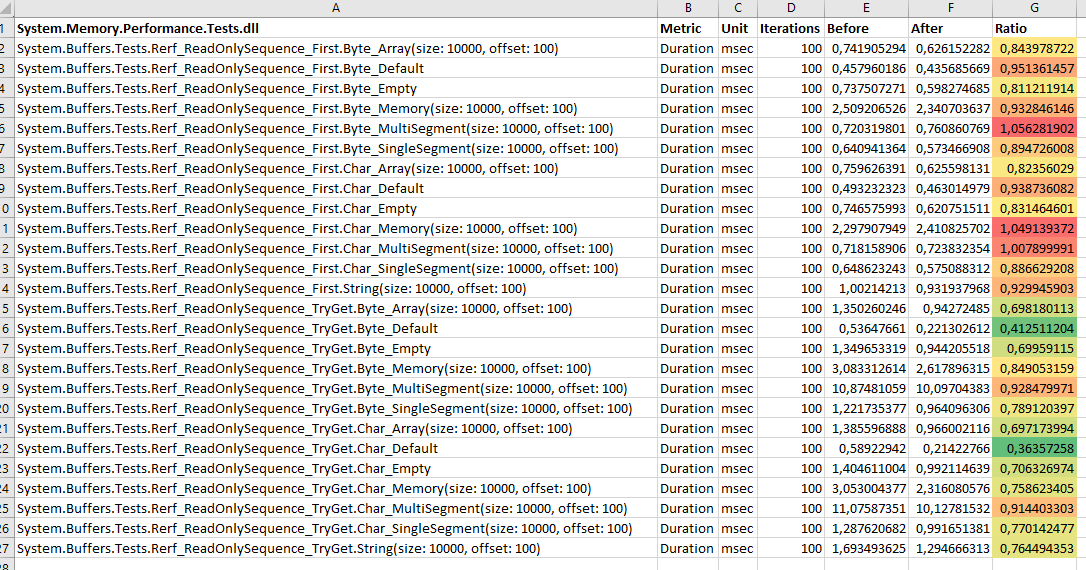Click Before value 1,00214213
This screenshot has width=1086, height=570.
coord(866,289)
